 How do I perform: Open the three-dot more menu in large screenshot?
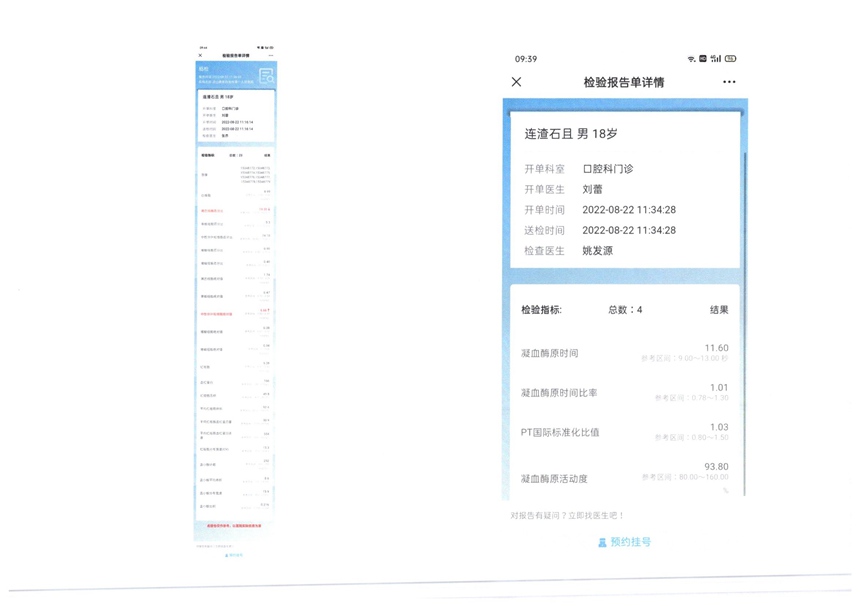coord(729,82)
